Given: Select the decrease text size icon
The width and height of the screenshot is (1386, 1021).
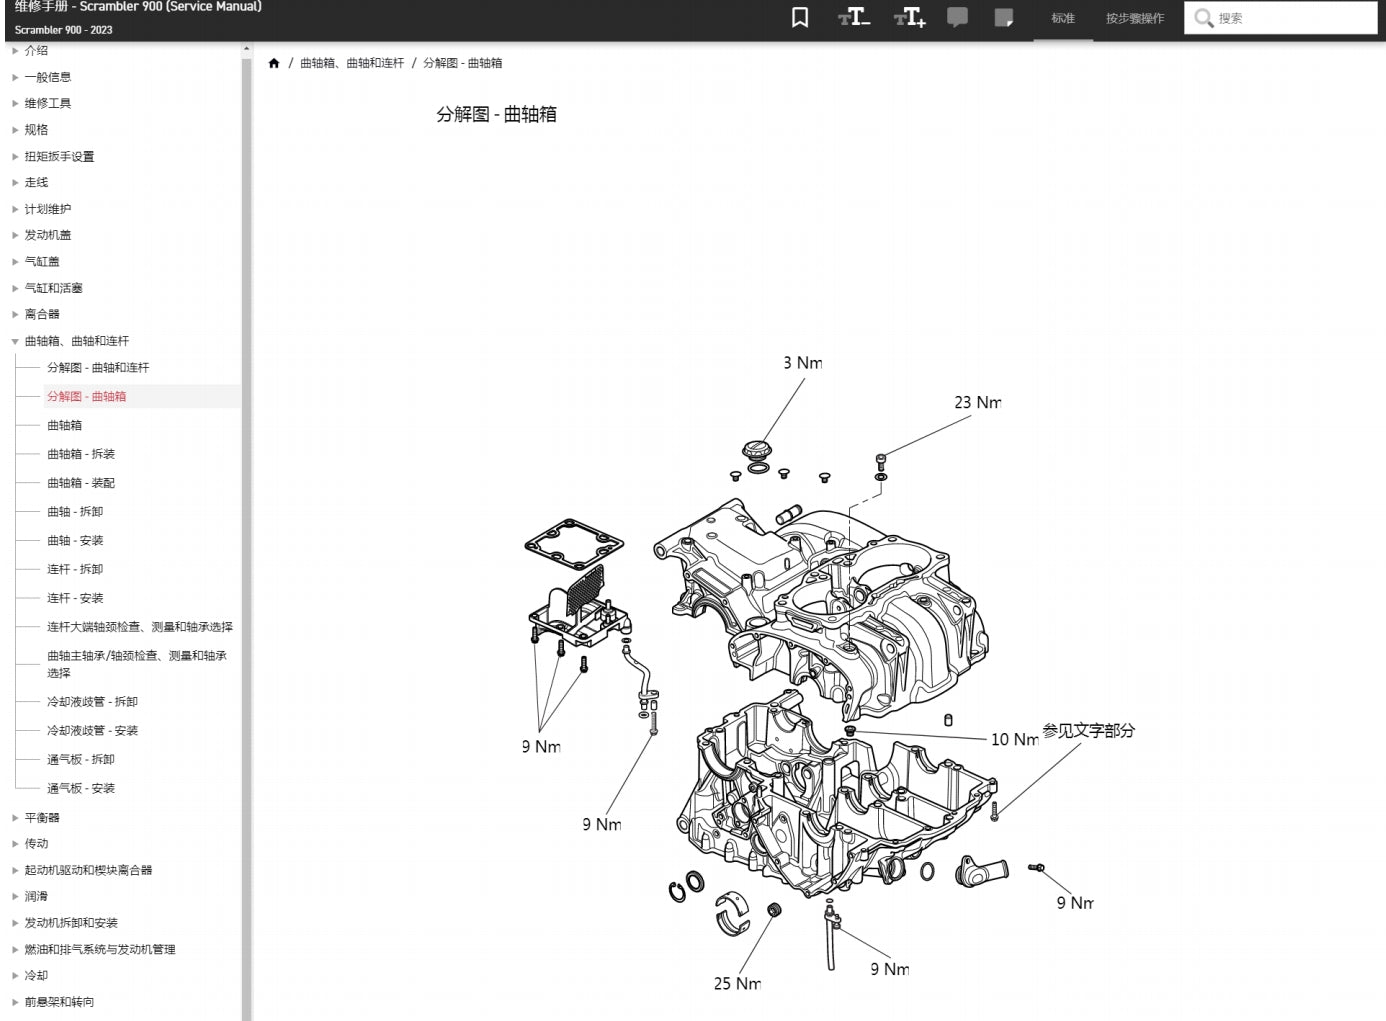Looking at the screenshot, I should (x=854, y=17).
